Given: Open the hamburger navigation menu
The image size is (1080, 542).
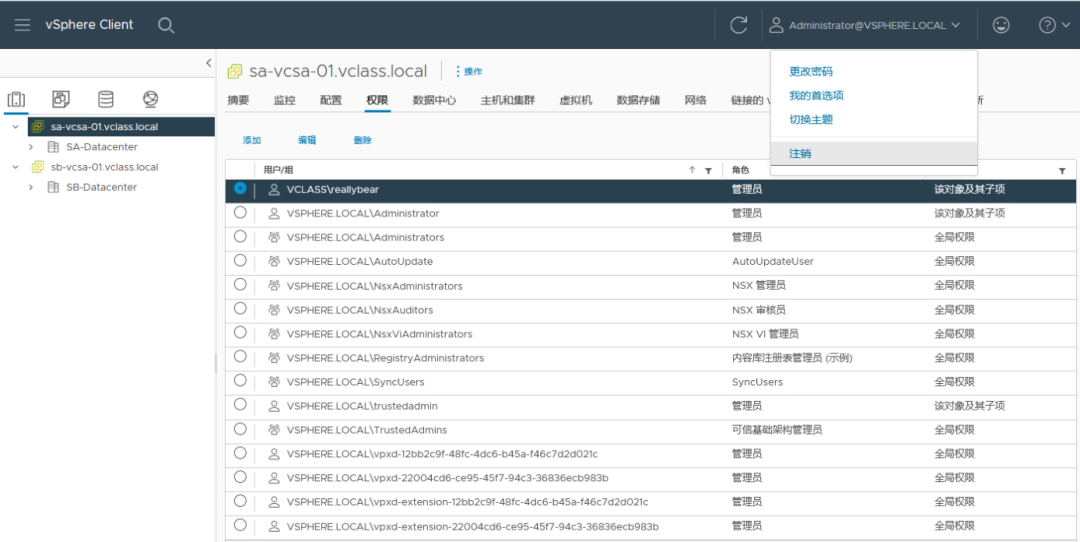Looking at the screenshot, I should [x=22, y=25].
